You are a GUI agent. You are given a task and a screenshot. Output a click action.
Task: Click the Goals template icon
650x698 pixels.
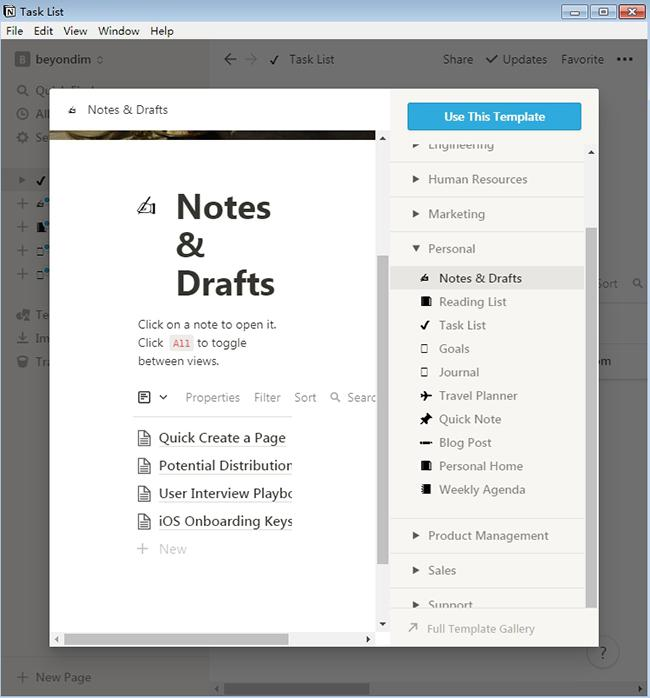click(425, 349)
